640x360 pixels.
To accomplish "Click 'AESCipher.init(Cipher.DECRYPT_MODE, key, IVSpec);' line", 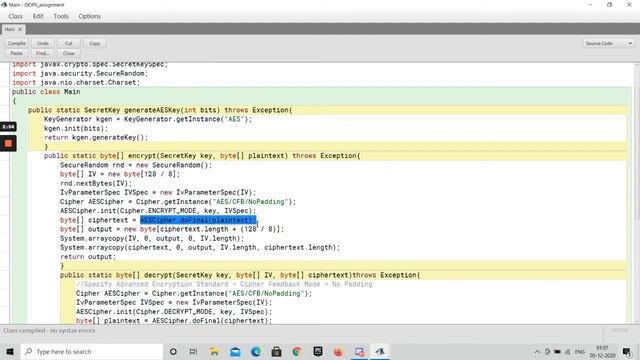I will pos(174,311).
